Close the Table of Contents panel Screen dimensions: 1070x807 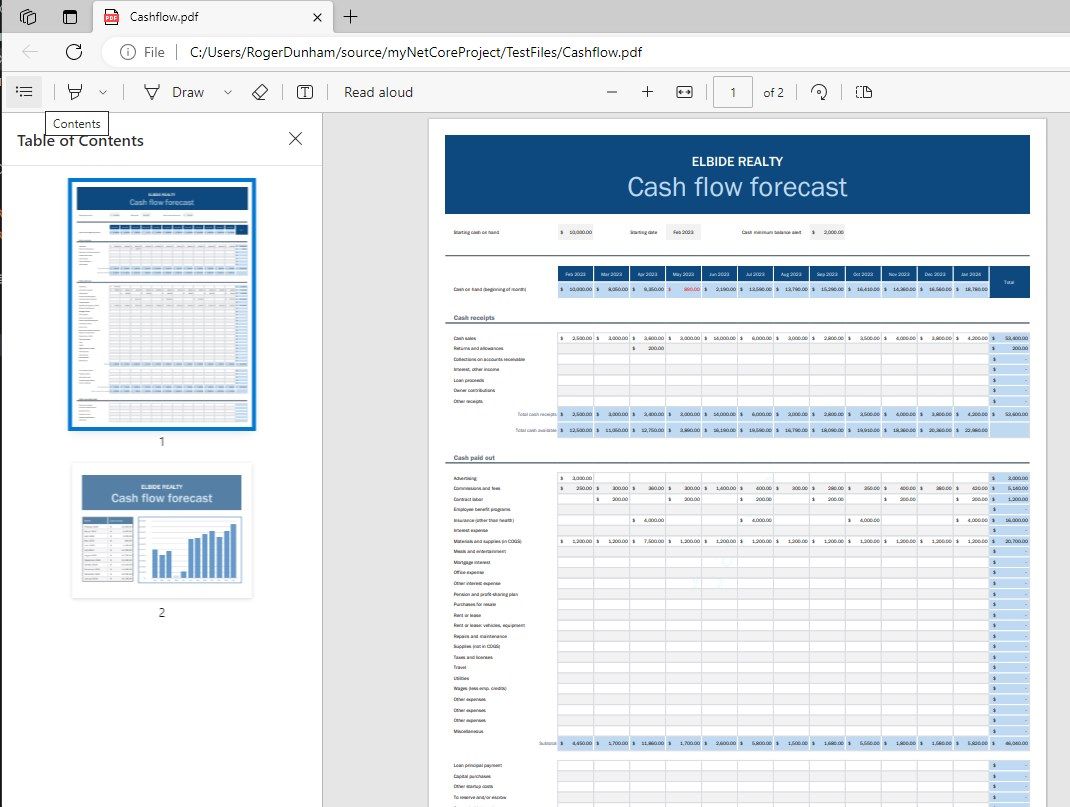[x=295, y=139]
